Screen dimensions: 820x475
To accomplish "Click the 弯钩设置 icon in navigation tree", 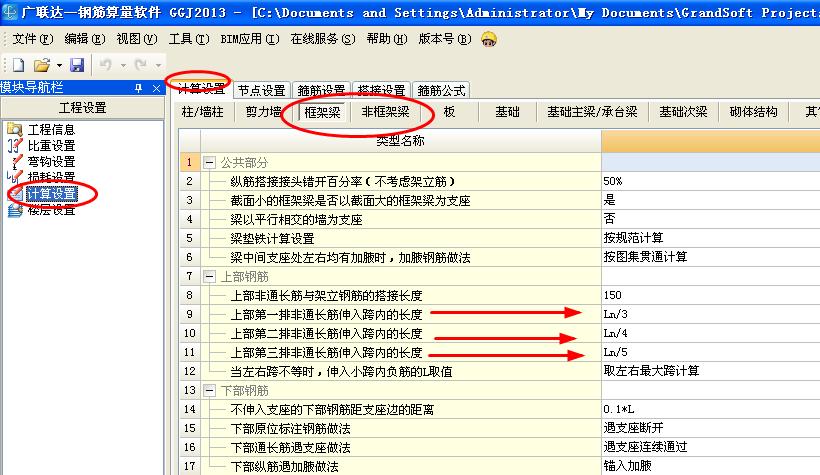I will [15, 162].
